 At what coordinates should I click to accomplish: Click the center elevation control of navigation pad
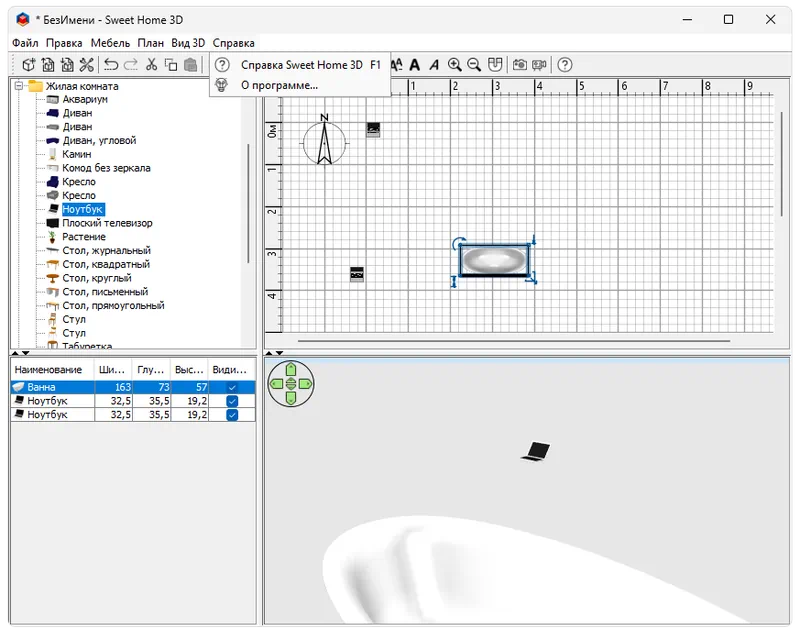tap(291, 384)
